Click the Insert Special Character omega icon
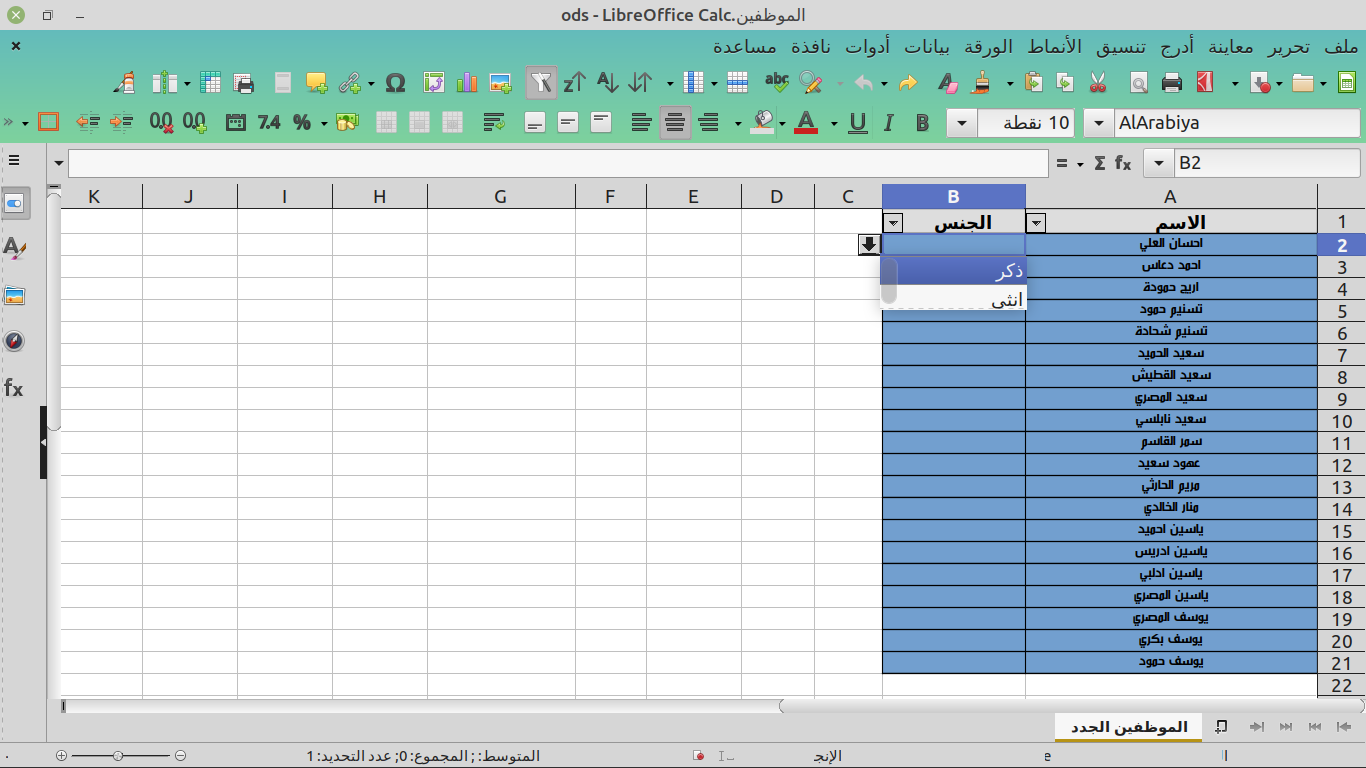Screen dimensions: 1366x768 tap(395, 83)
